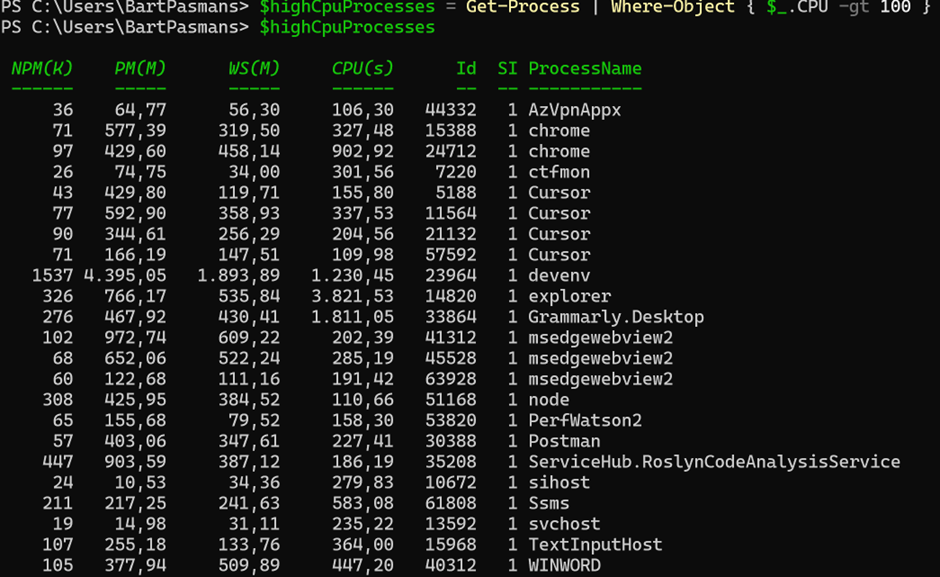Image resolution: width=940 pixels, height=577 pixels.
Task: Select Cursor name in row with Id 11564
Action: (x=559, y=214)
